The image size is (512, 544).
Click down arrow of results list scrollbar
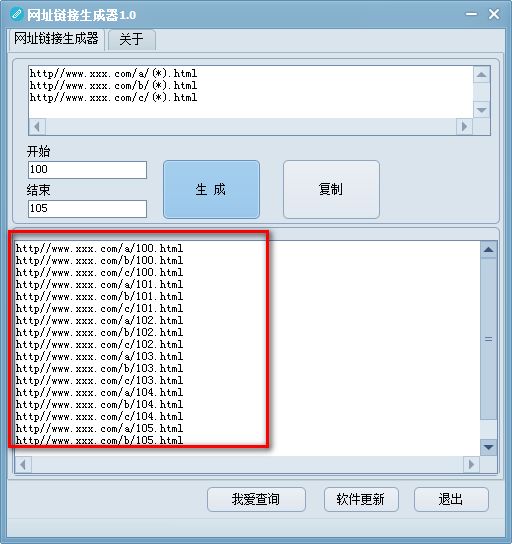[x=488, y=448]
